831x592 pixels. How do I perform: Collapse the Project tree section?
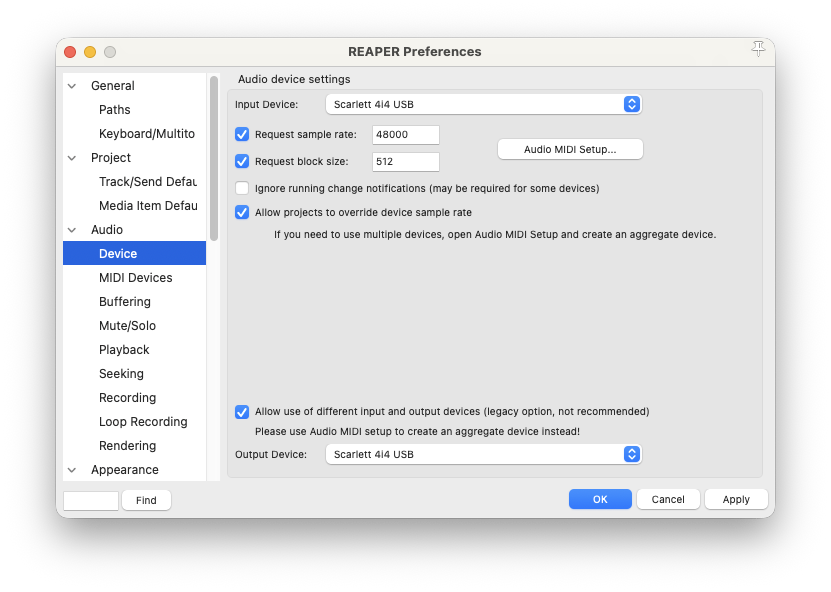coord(72,158)
